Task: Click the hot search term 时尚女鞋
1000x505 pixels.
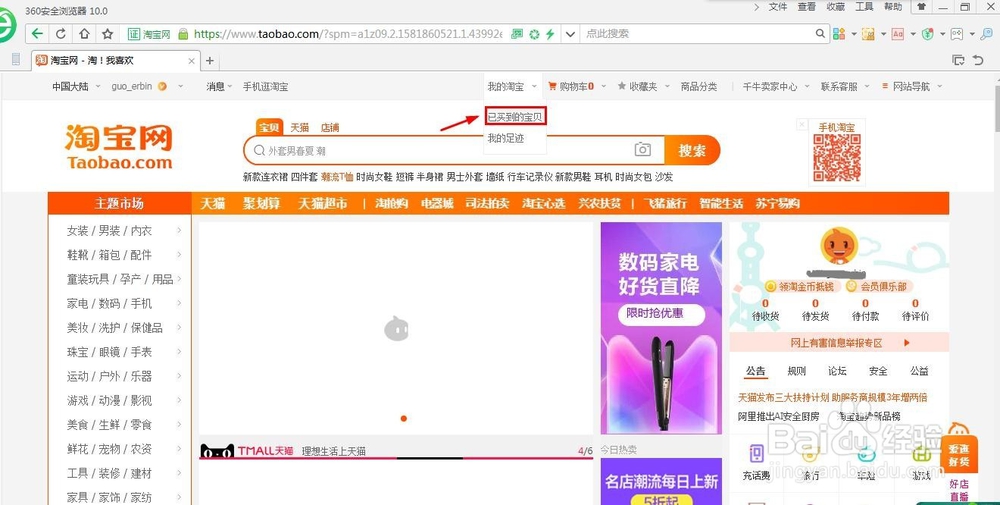Action: tap(374, 177)
